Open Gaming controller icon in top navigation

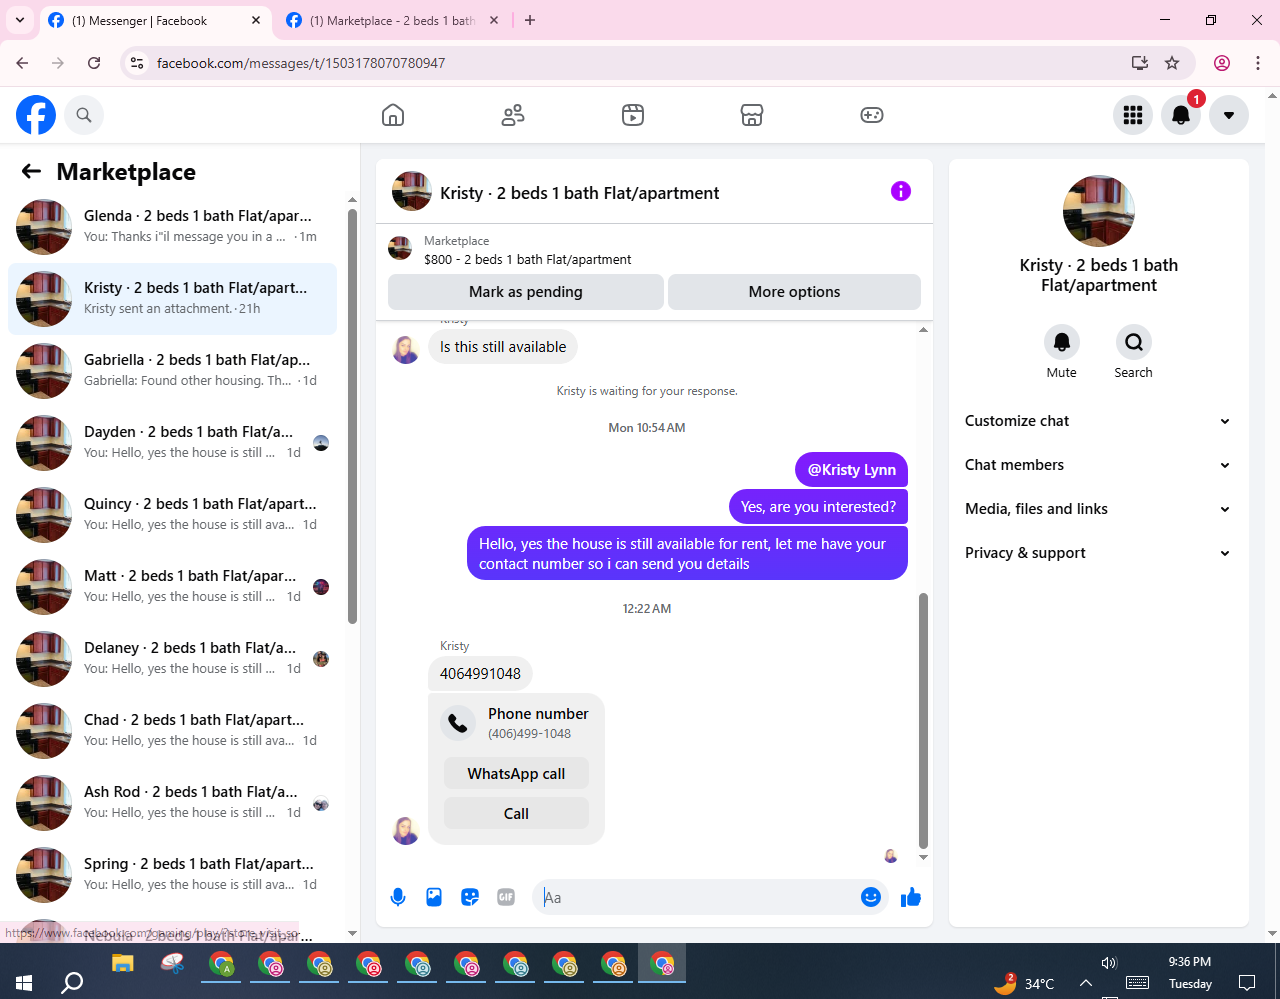[x=872, y=115]
